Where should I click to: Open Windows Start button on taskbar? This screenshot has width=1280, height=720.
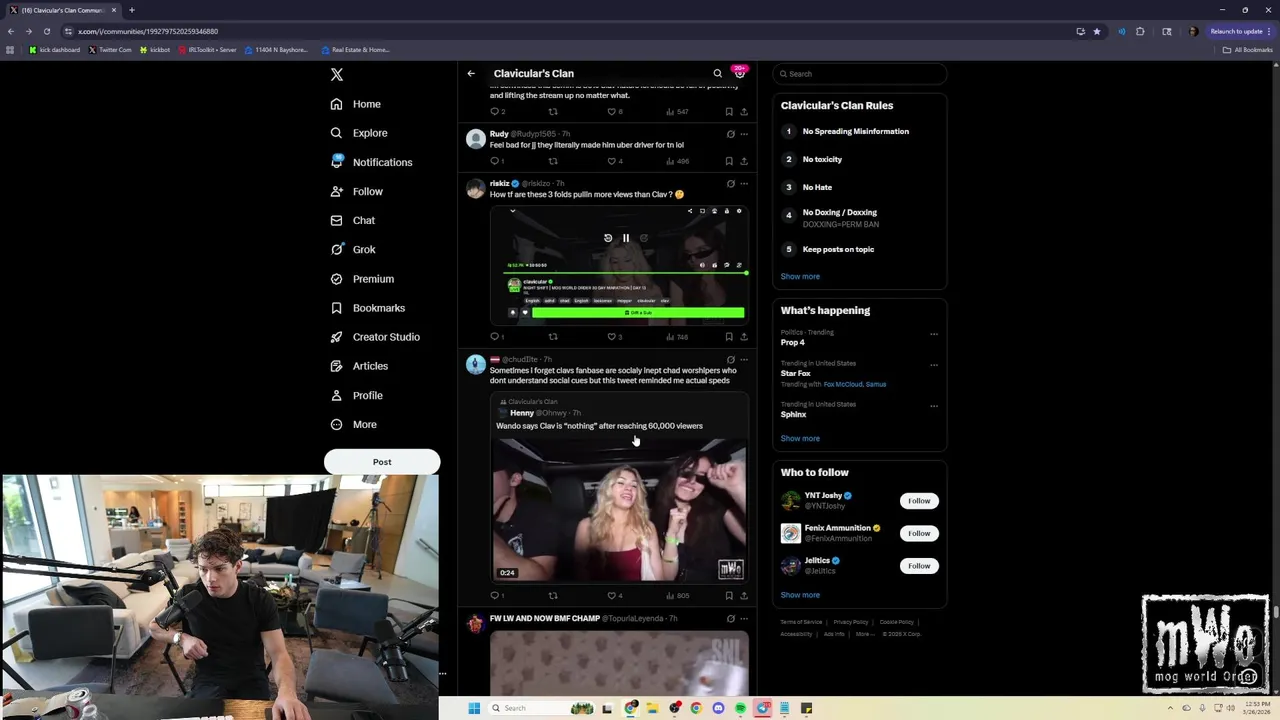tap(474, 708)
